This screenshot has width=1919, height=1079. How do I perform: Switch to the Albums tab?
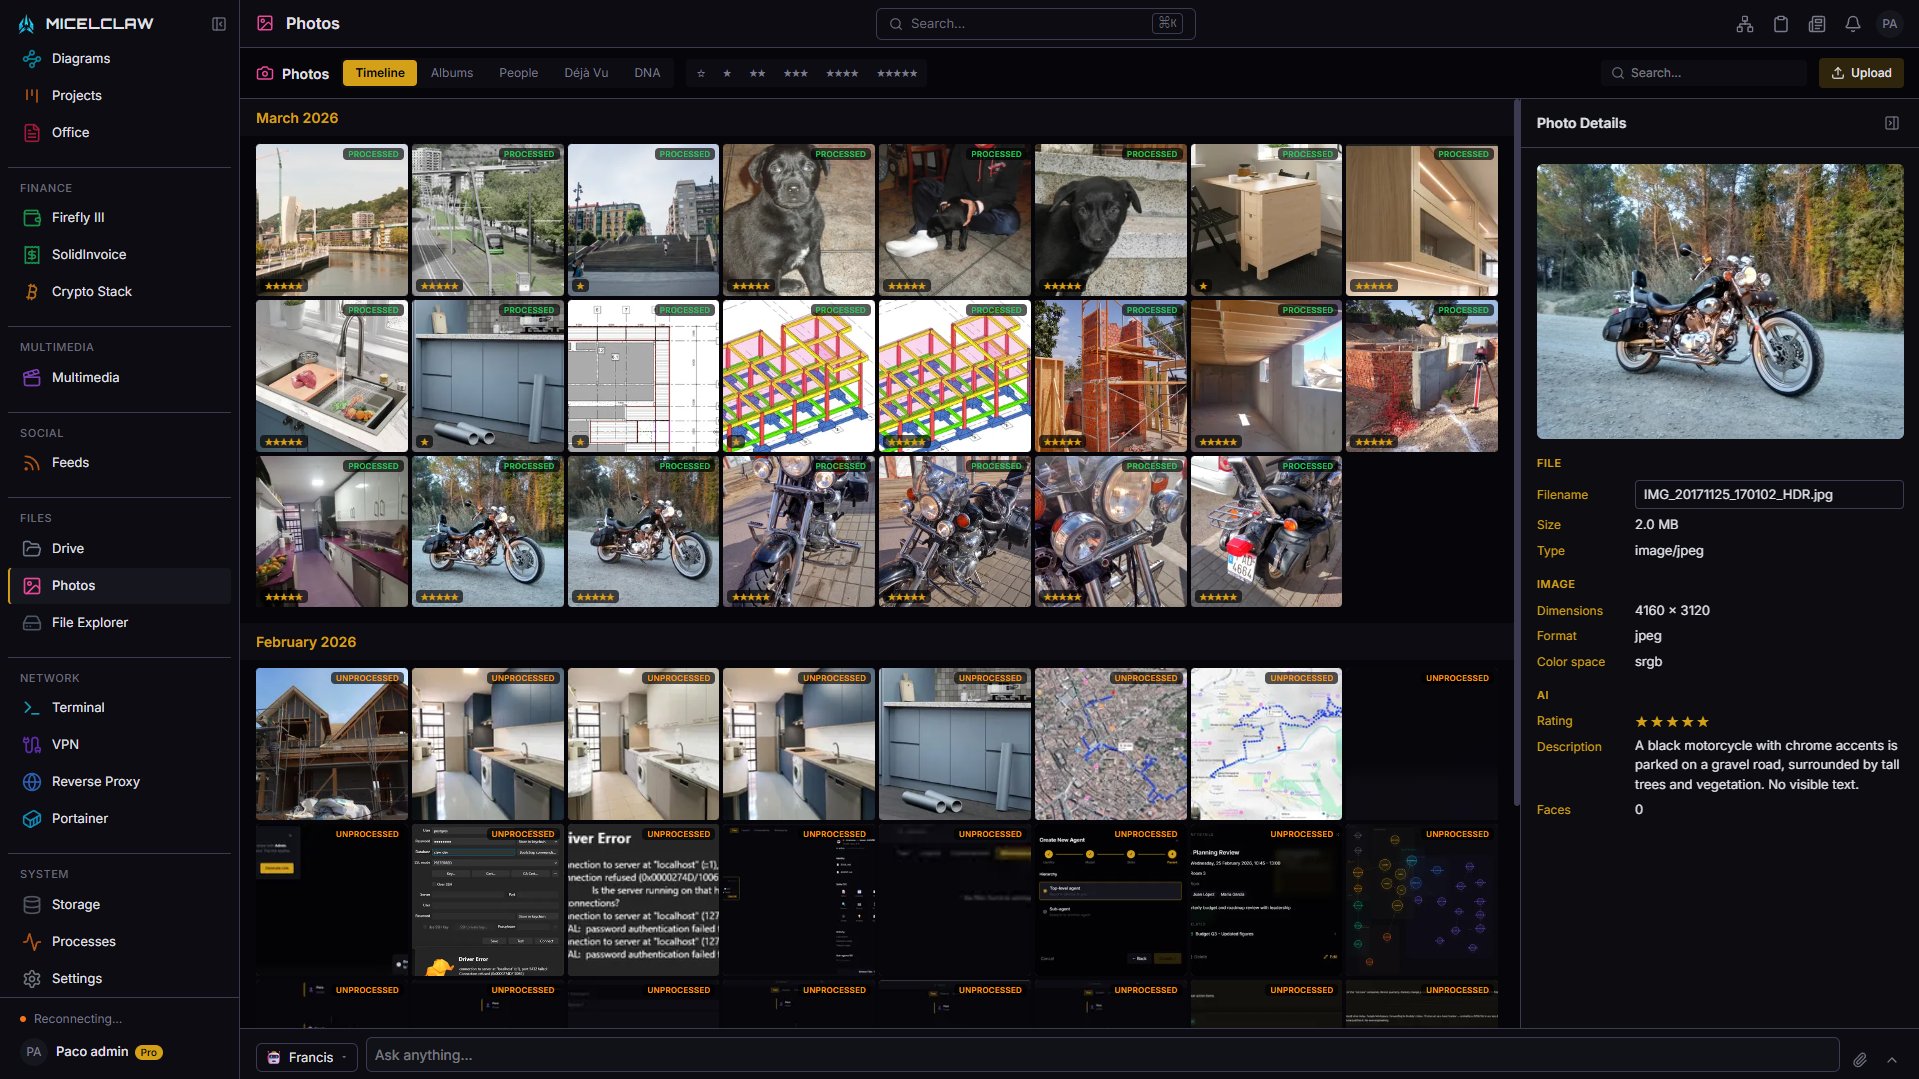point(452,72)
